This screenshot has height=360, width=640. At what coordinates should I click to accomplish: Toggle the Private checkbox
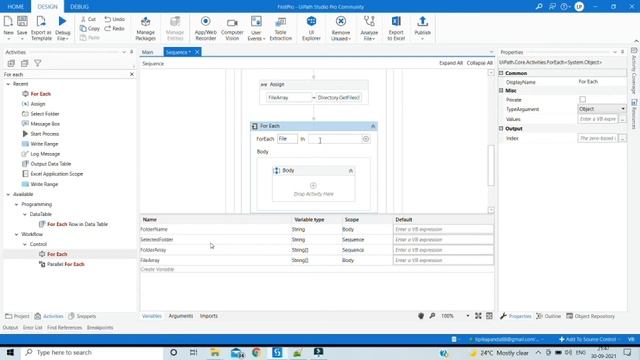[x=582, y=100]
